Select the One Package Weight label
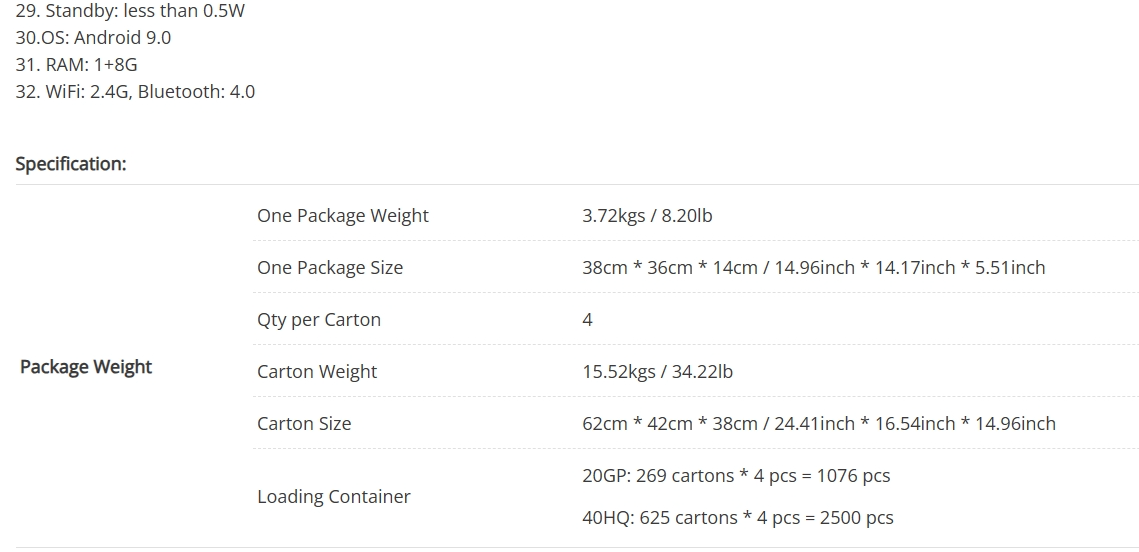This screenshot has height=552, width=1139. coord(342,216)
